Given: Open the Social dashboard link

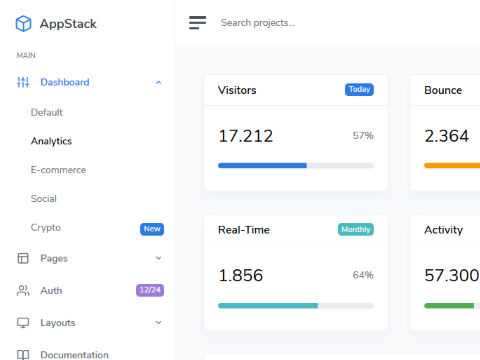Looking at the screenshot, I should 44,199.
